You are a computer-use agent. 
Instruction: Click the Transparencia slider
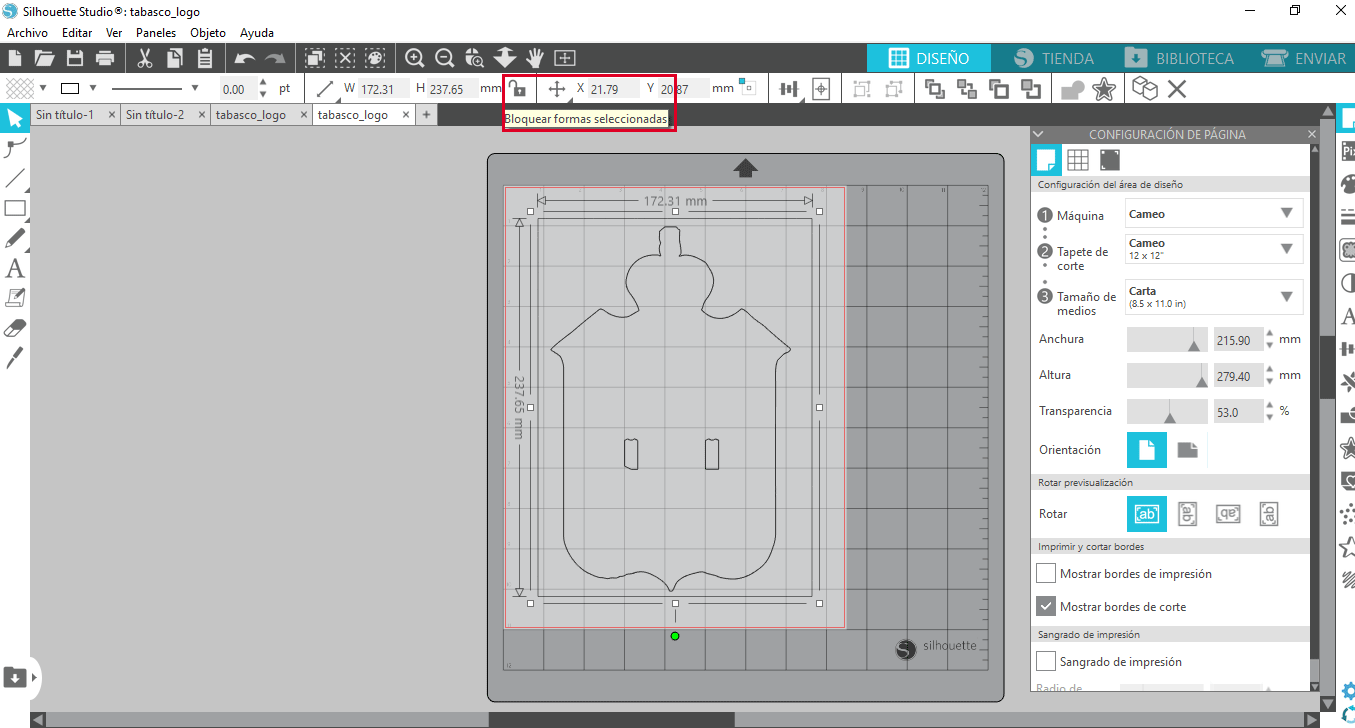pyautogui.click(x=1167, y=411)
